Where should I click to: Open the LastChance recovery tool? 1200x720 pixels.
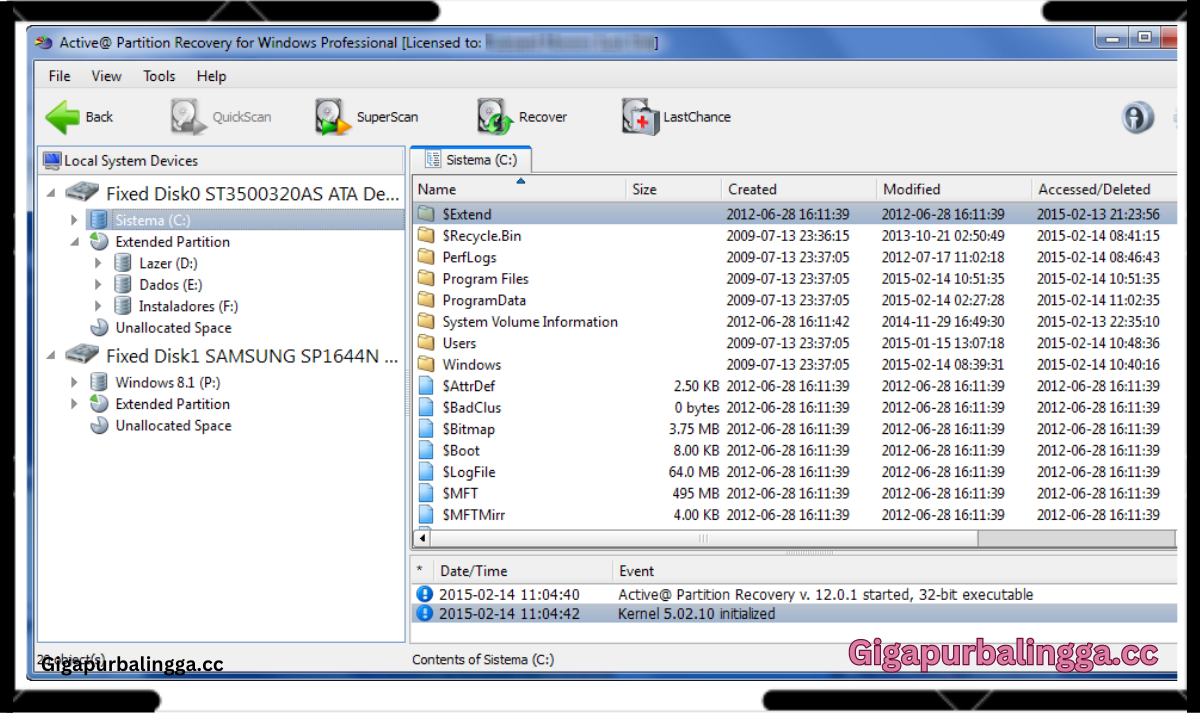676,117
